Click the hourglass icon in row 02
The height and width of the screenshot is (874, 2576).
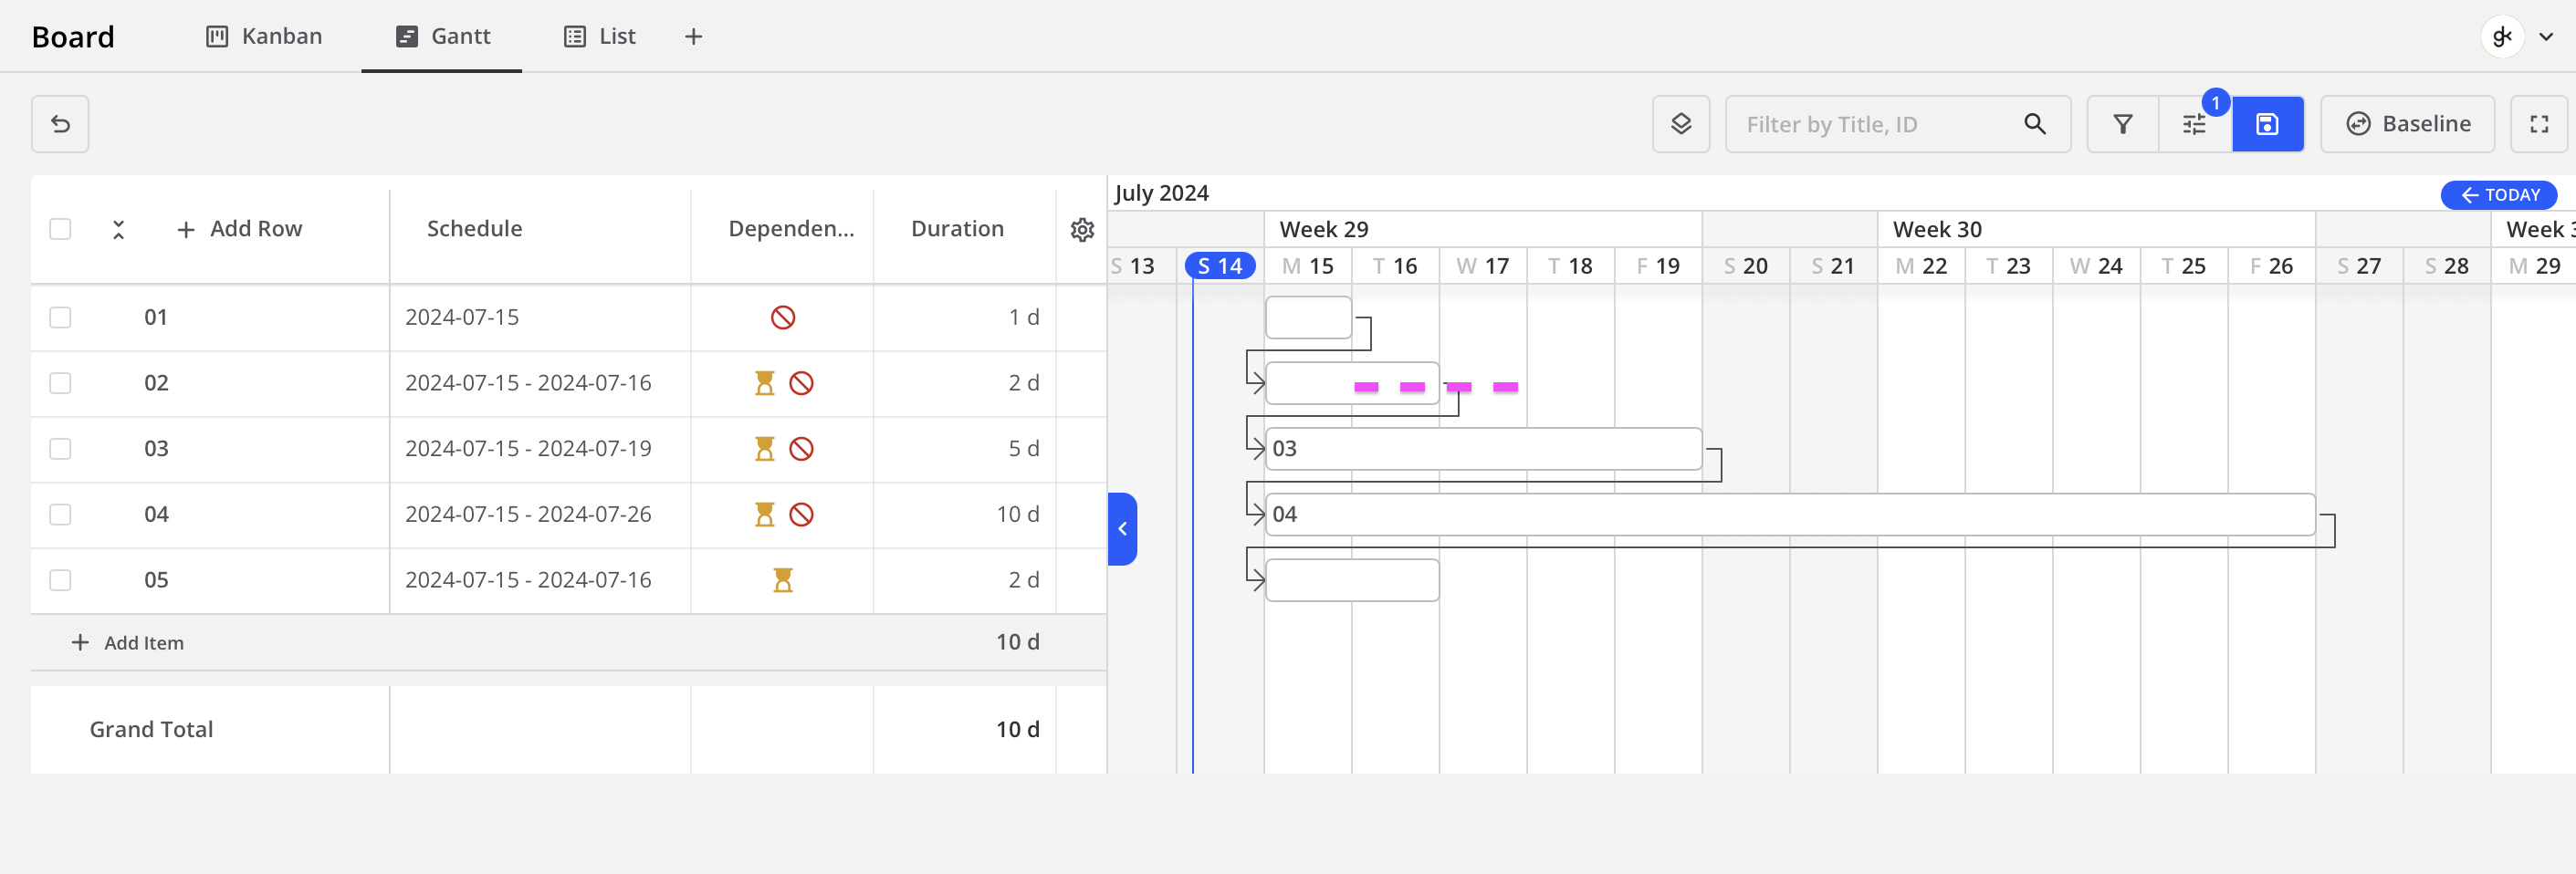point(765,383)
